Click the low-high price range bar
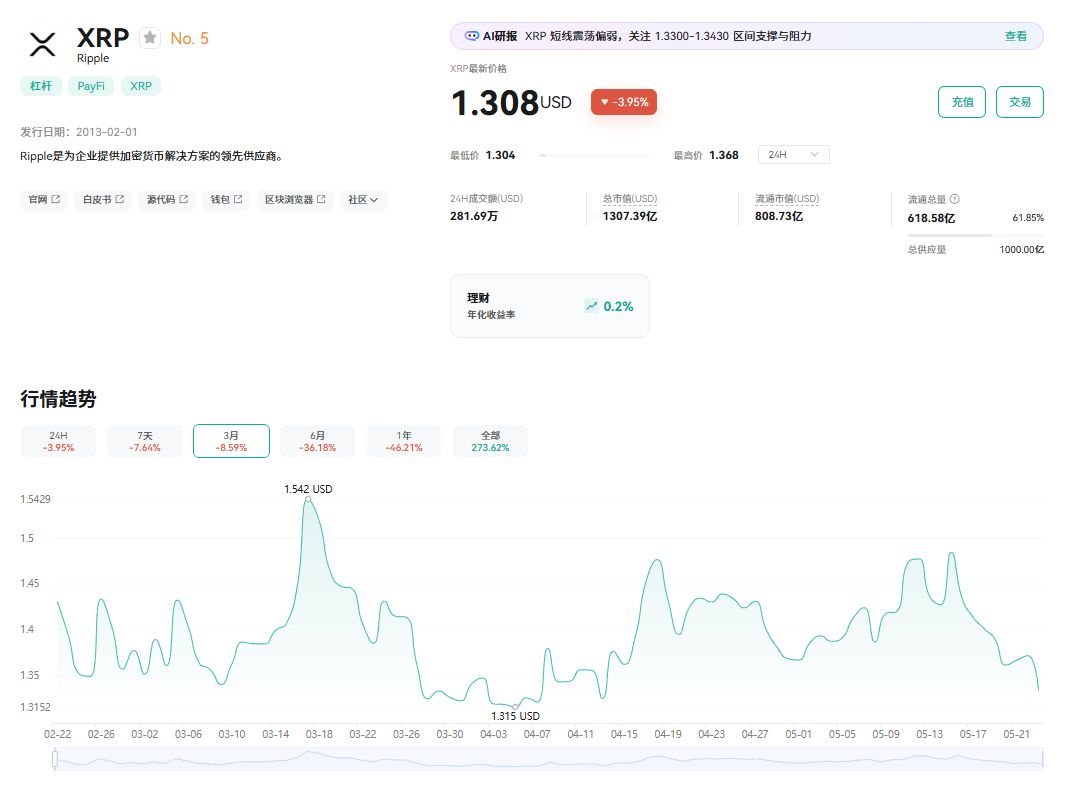The image size is (1068, 812). click(x=594, y=155)
